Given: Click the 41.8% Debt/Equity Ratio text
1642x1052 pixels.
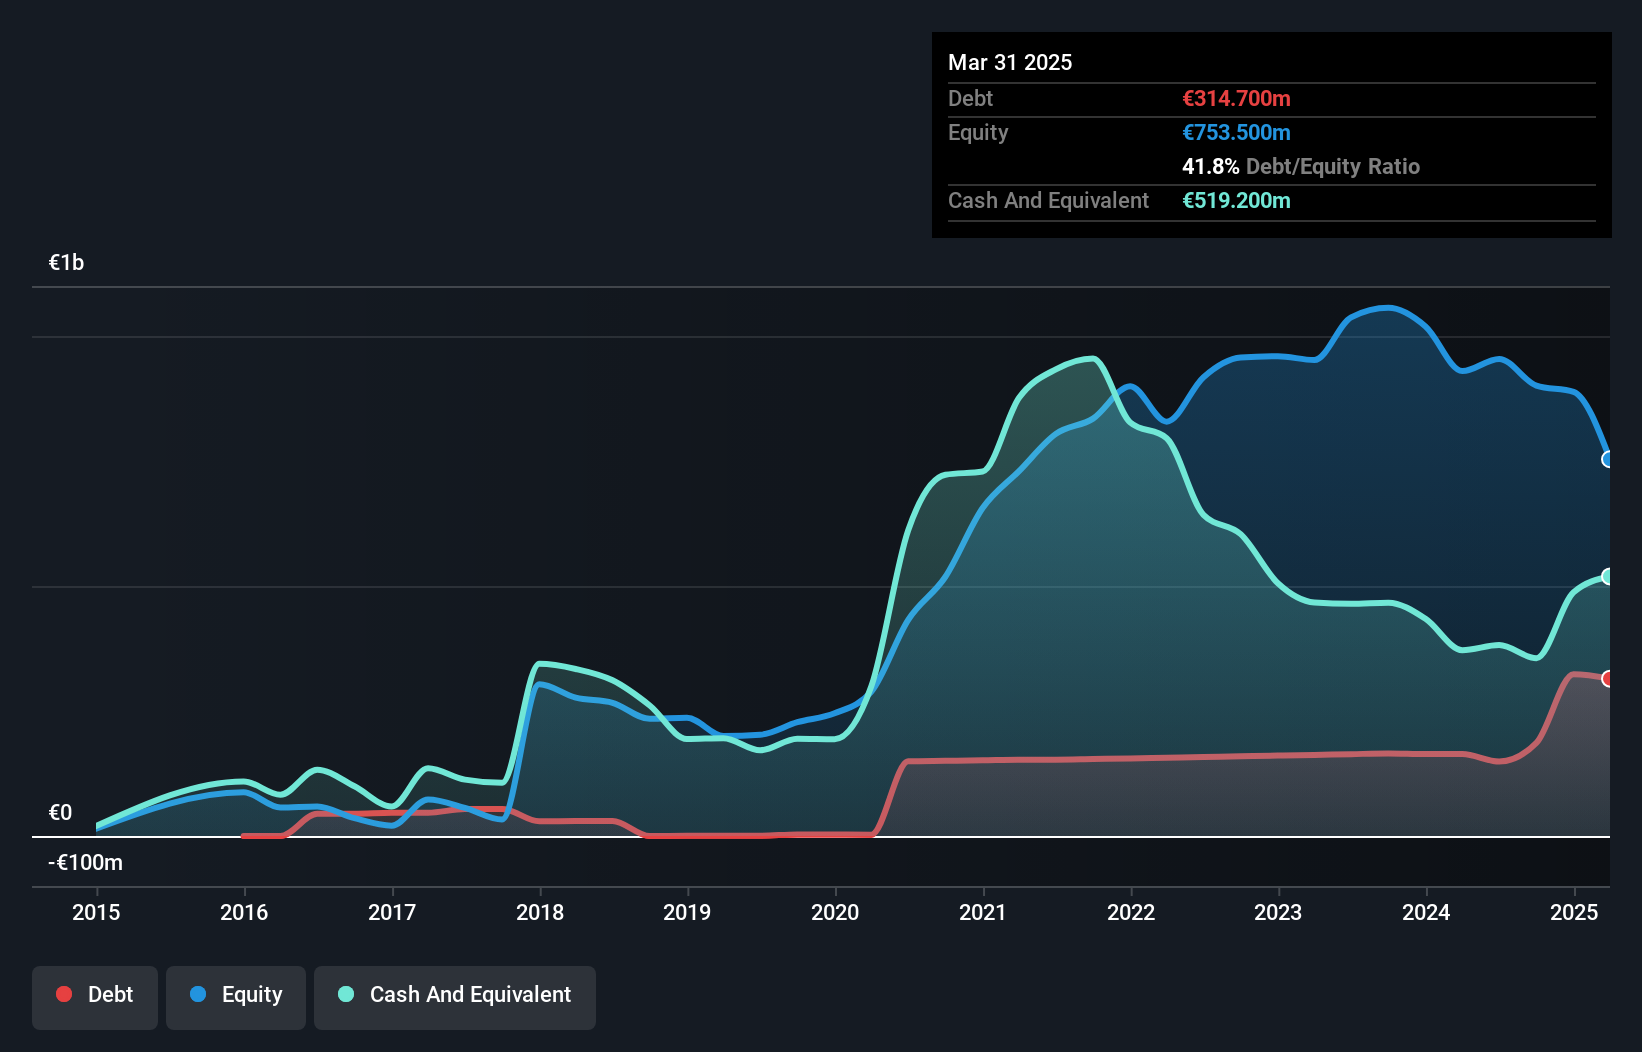Looking at the screenshot, I should point(1301,166).
